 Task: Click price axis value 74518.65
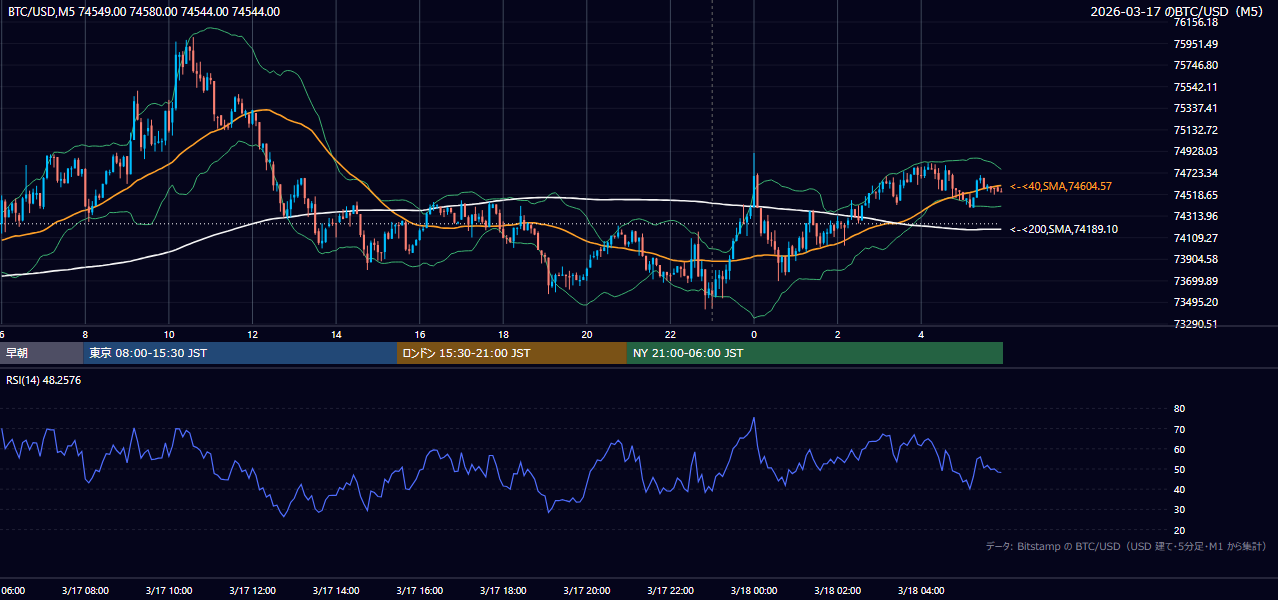pyautogui.click(x=1195, y=195)
